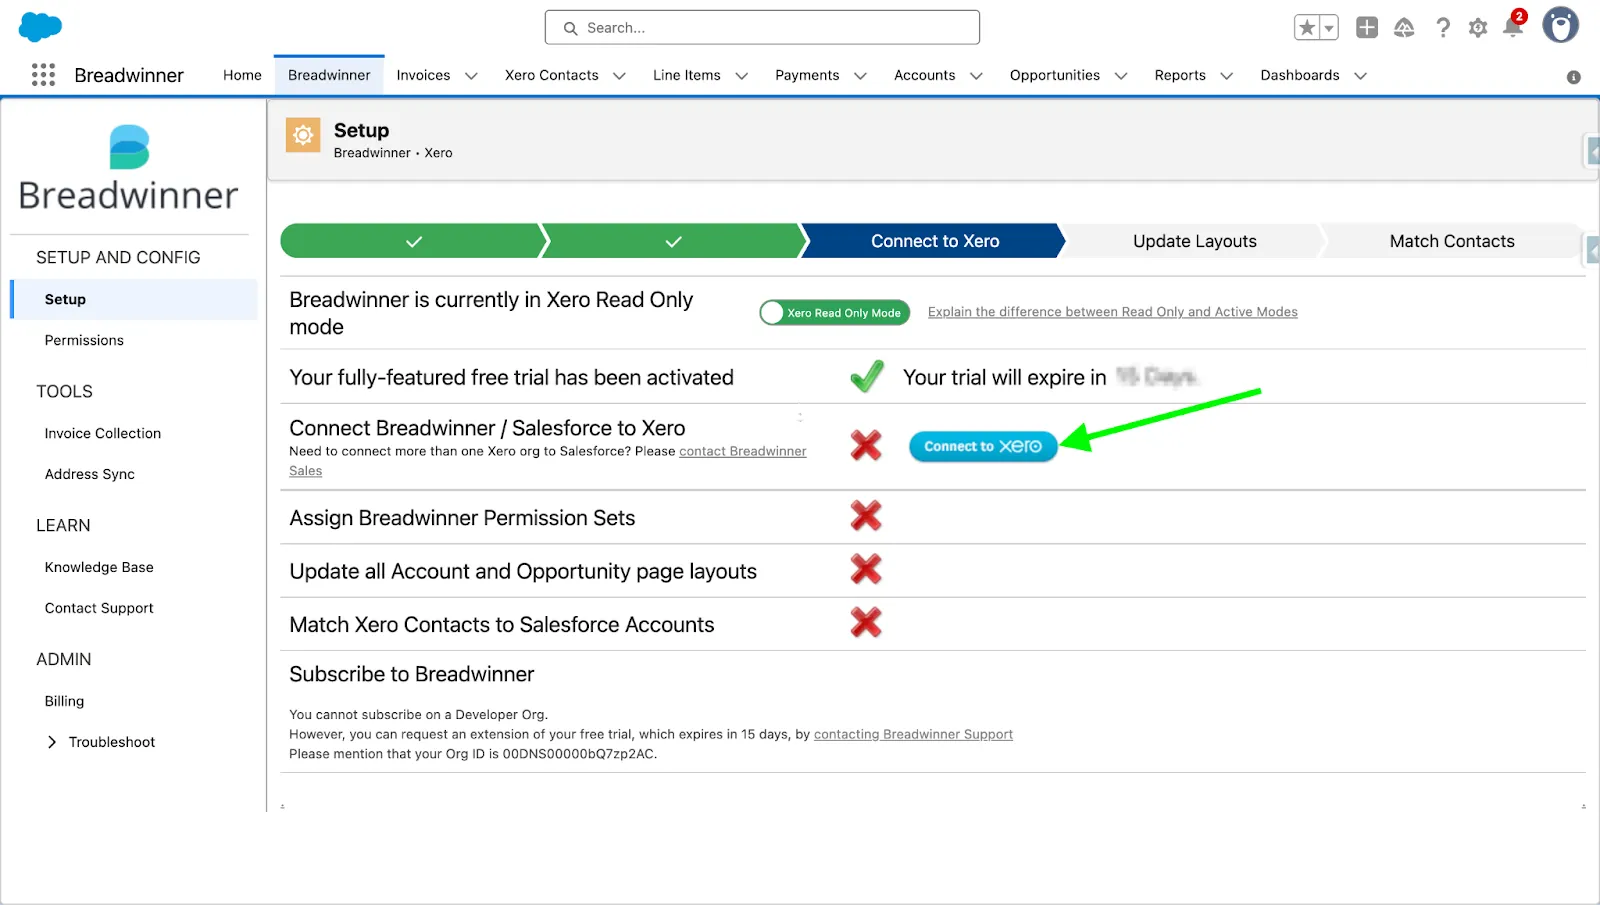Image resolution: width=1600 pixels, height=905 pixels.
Task: Click red X for Match Xero Contacts
Action: click(x=866, y=622)
